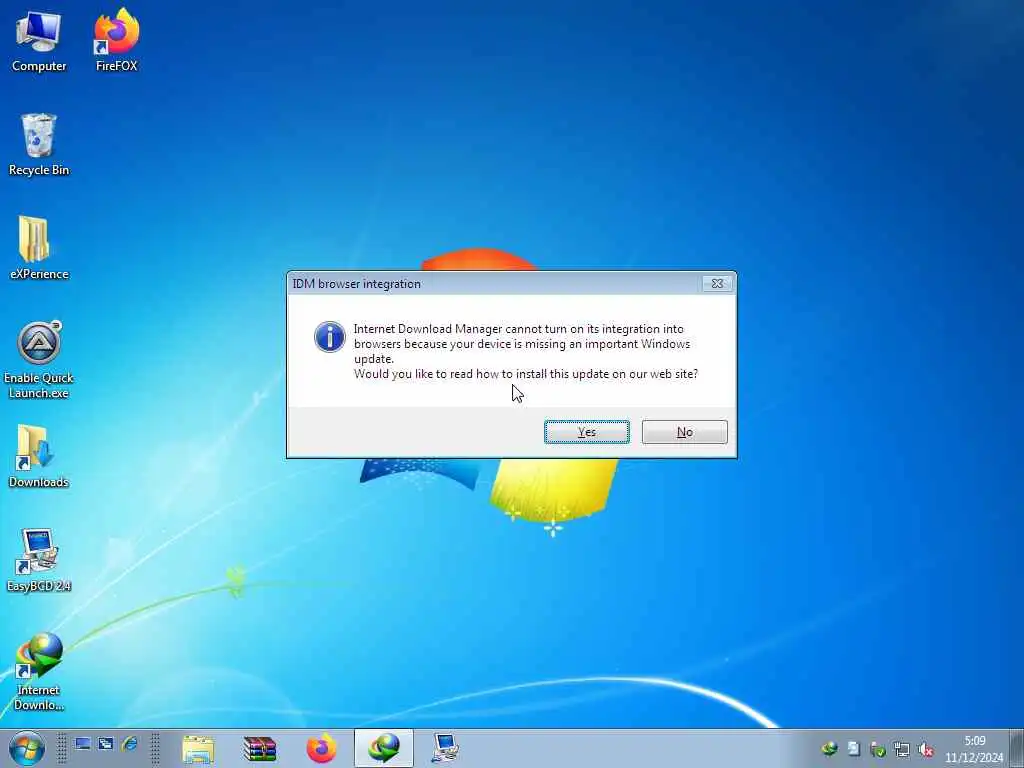Click No in IDM browser integration dialog
Viewport: 1024px width, 768px height.
pyautogui.click(x=684, y=432)
